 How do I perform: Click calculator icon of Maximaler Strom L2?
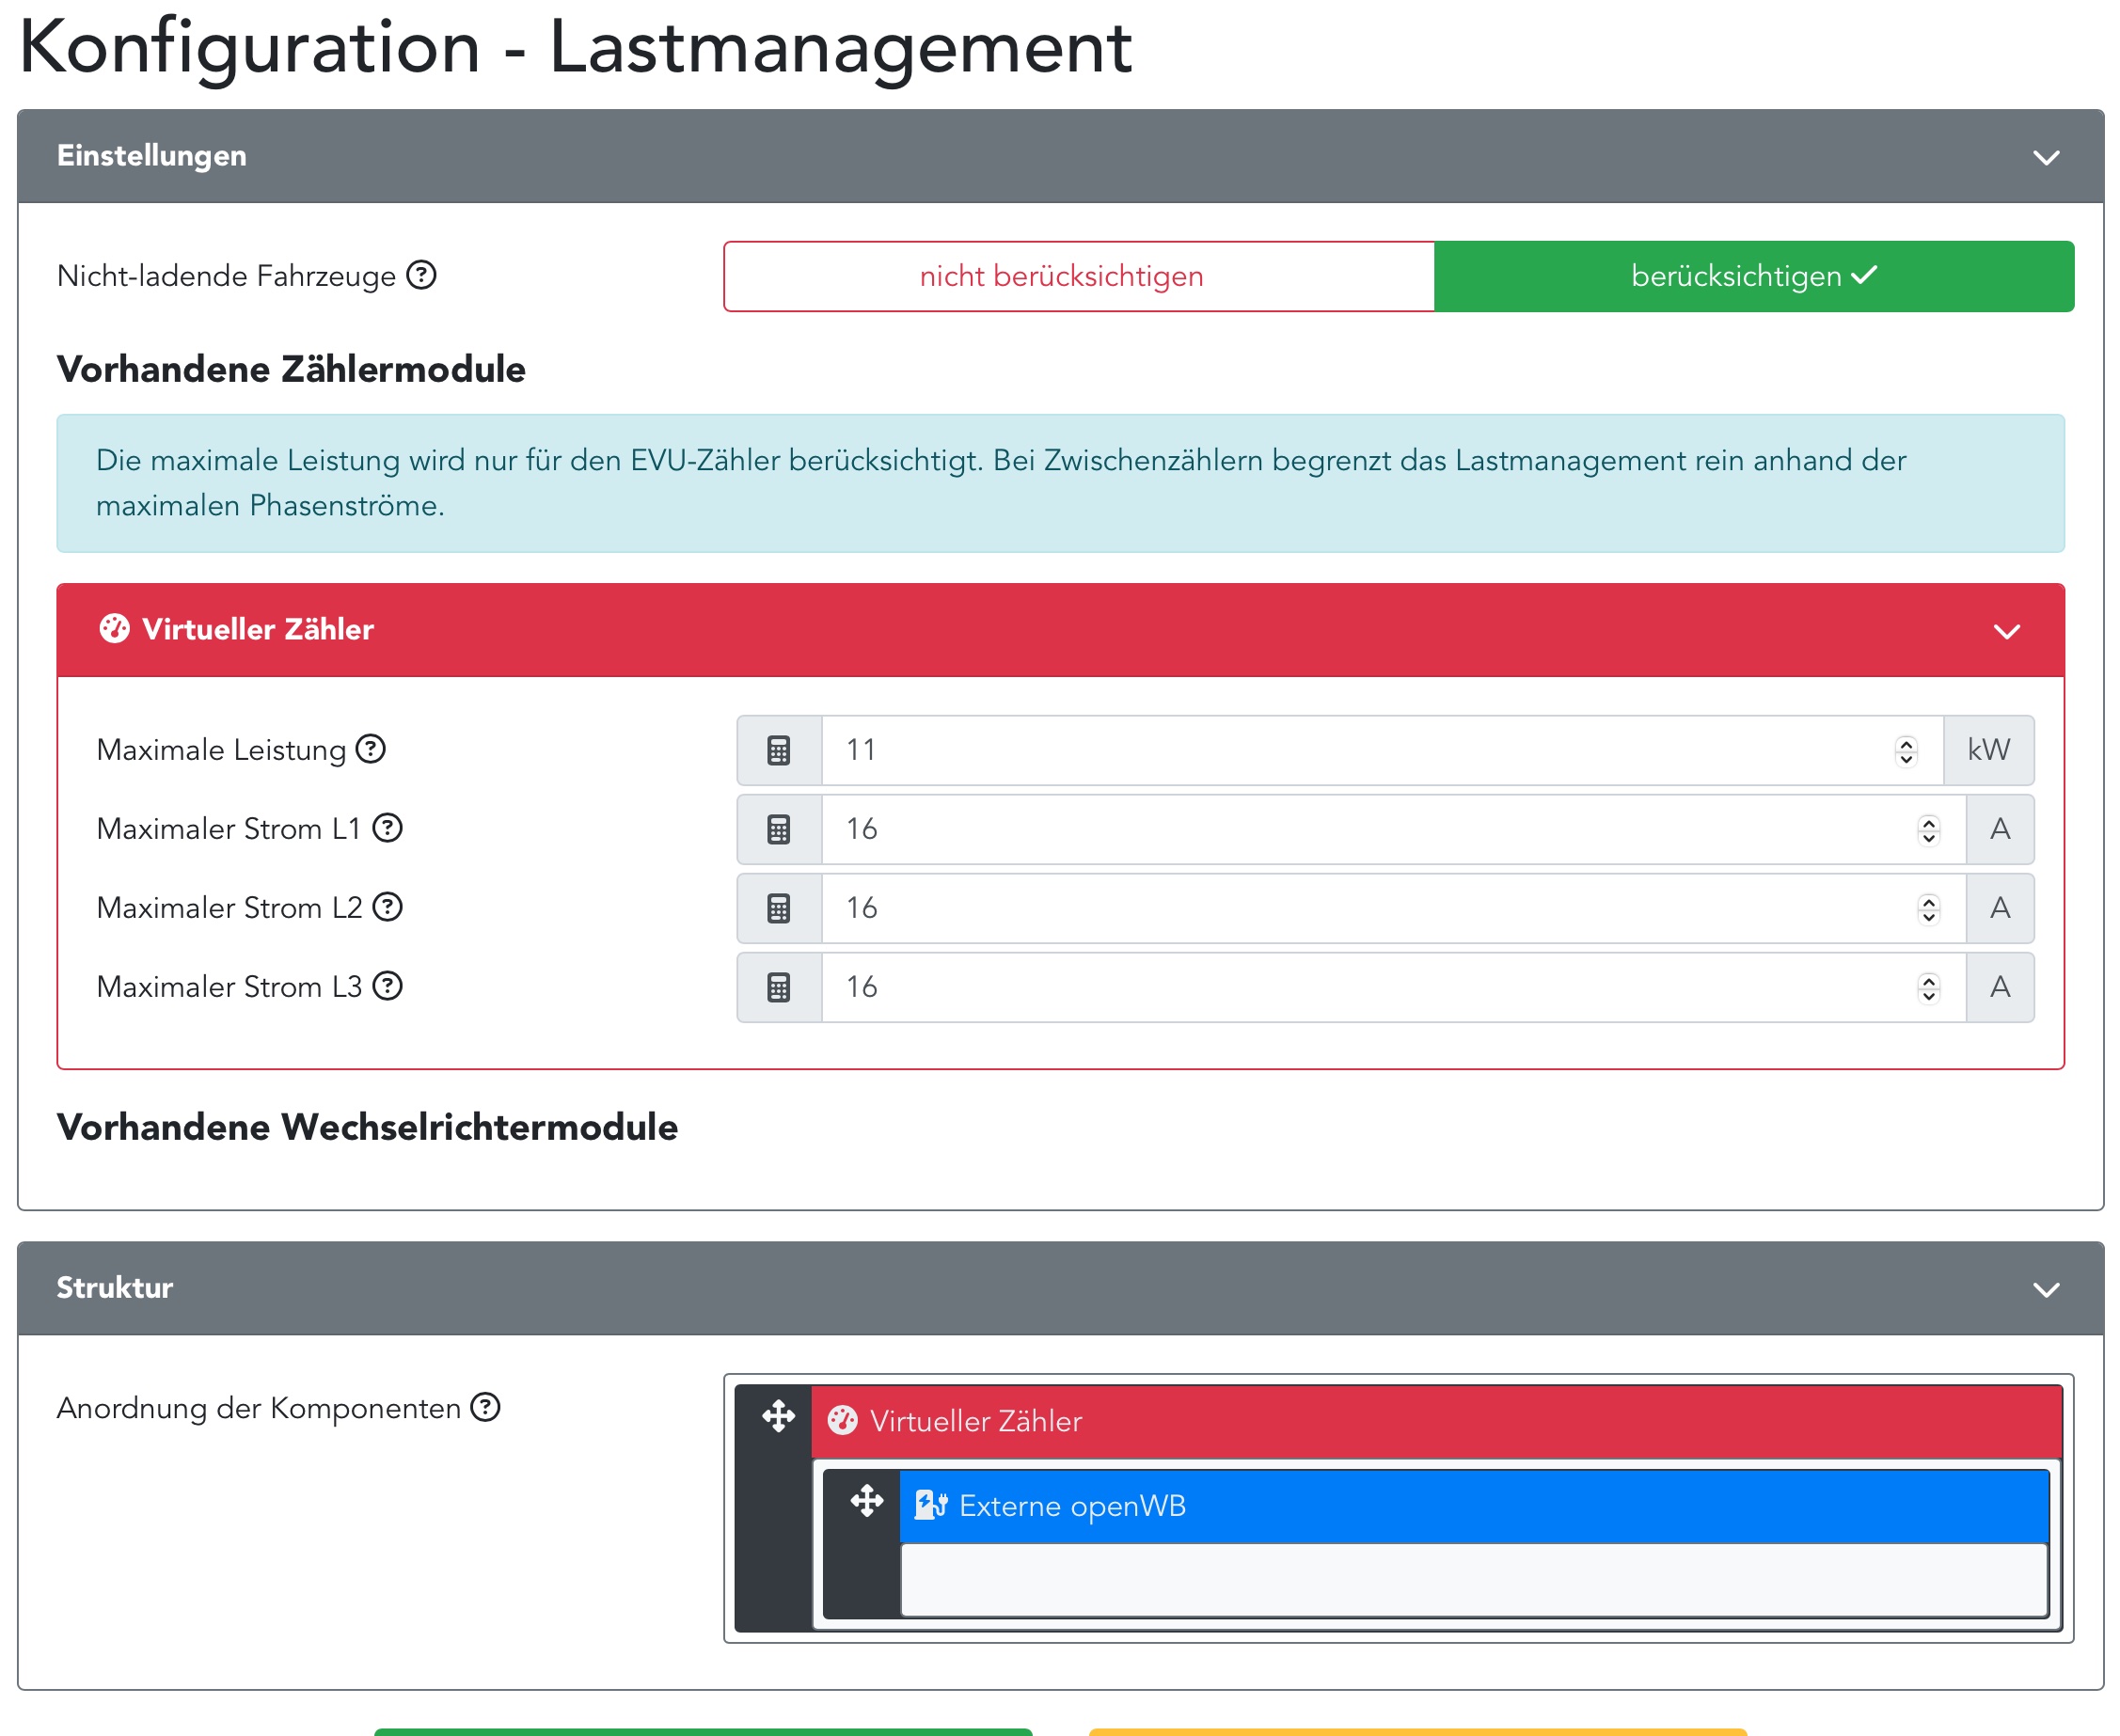point(778,908)
